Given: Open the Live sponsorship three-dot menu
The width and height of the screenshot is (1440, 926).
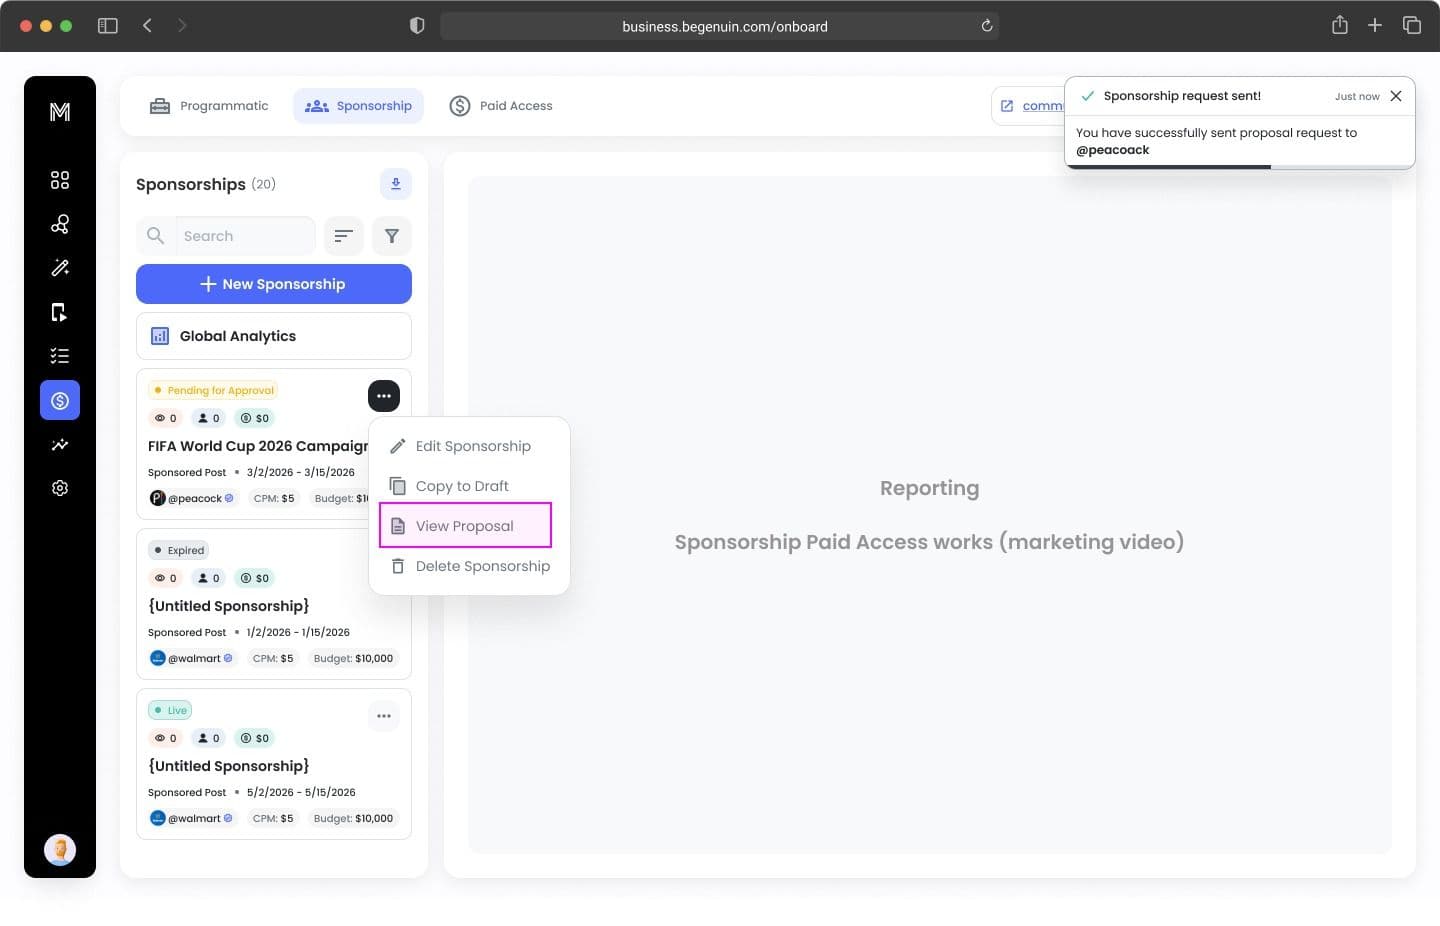Looking at the screenshot, I should click(384, 716).
